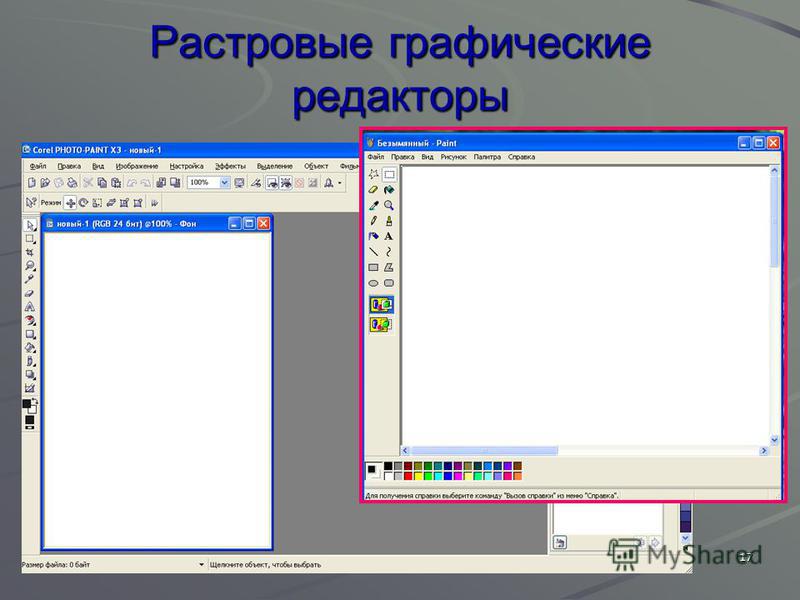Image resolution: width=800 pixels, height=600 pixels.
Task: Select the Crop tool in Corel toolbox
Action: [x=30, y=253]
